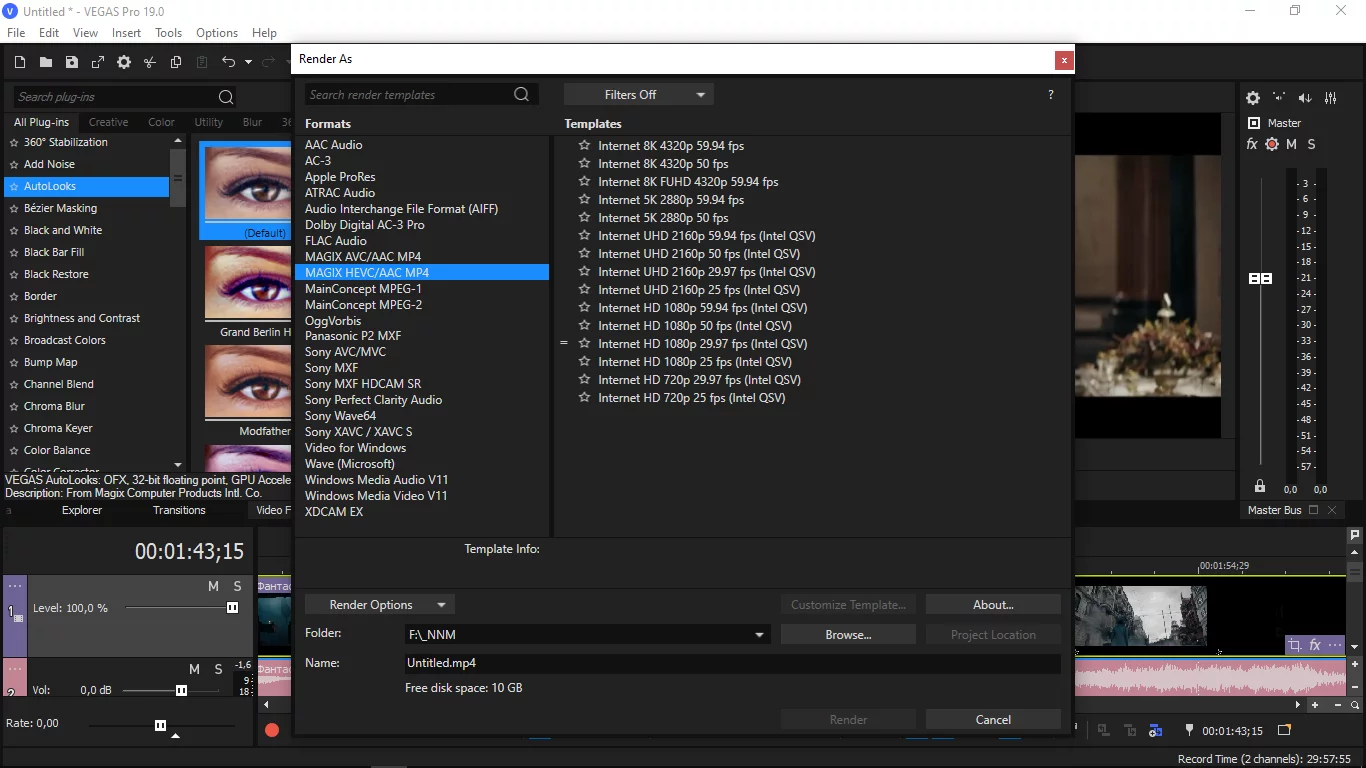Solo the Master bus

1311,144
